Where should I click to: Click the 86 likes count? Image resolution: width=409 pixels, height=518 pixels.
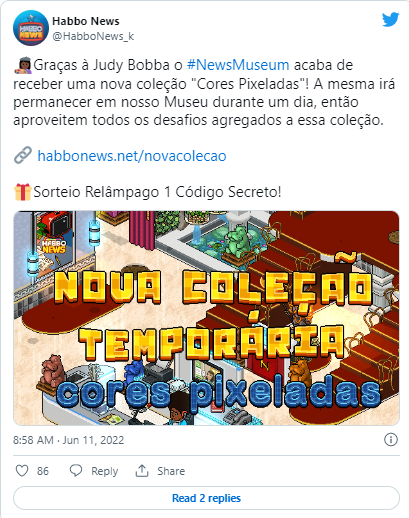click(43, 471)
